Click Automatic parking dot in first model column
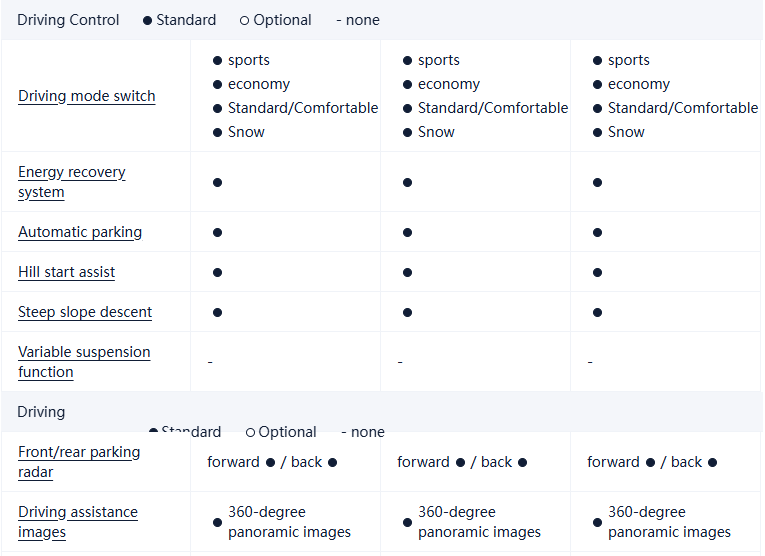Screen dimensions: 765x556 (x=217, y=232)
